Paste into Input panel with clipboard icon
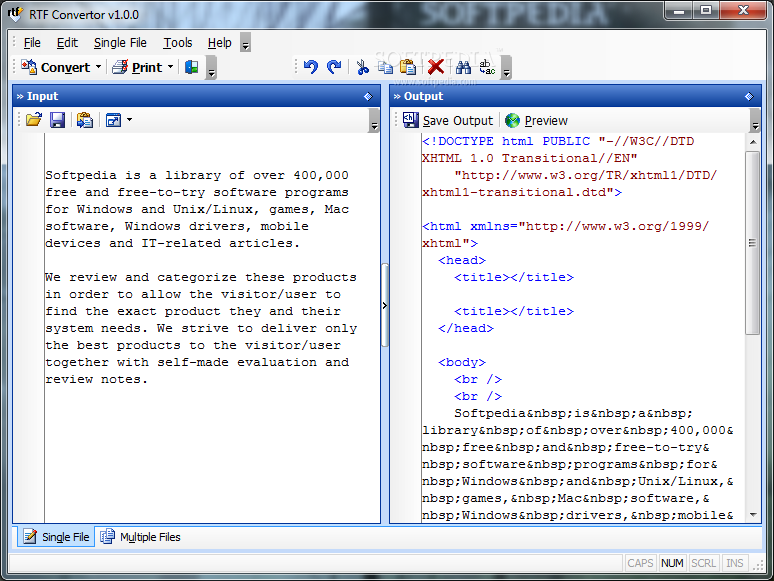This screenshot has width=774, height=581. 84,120
